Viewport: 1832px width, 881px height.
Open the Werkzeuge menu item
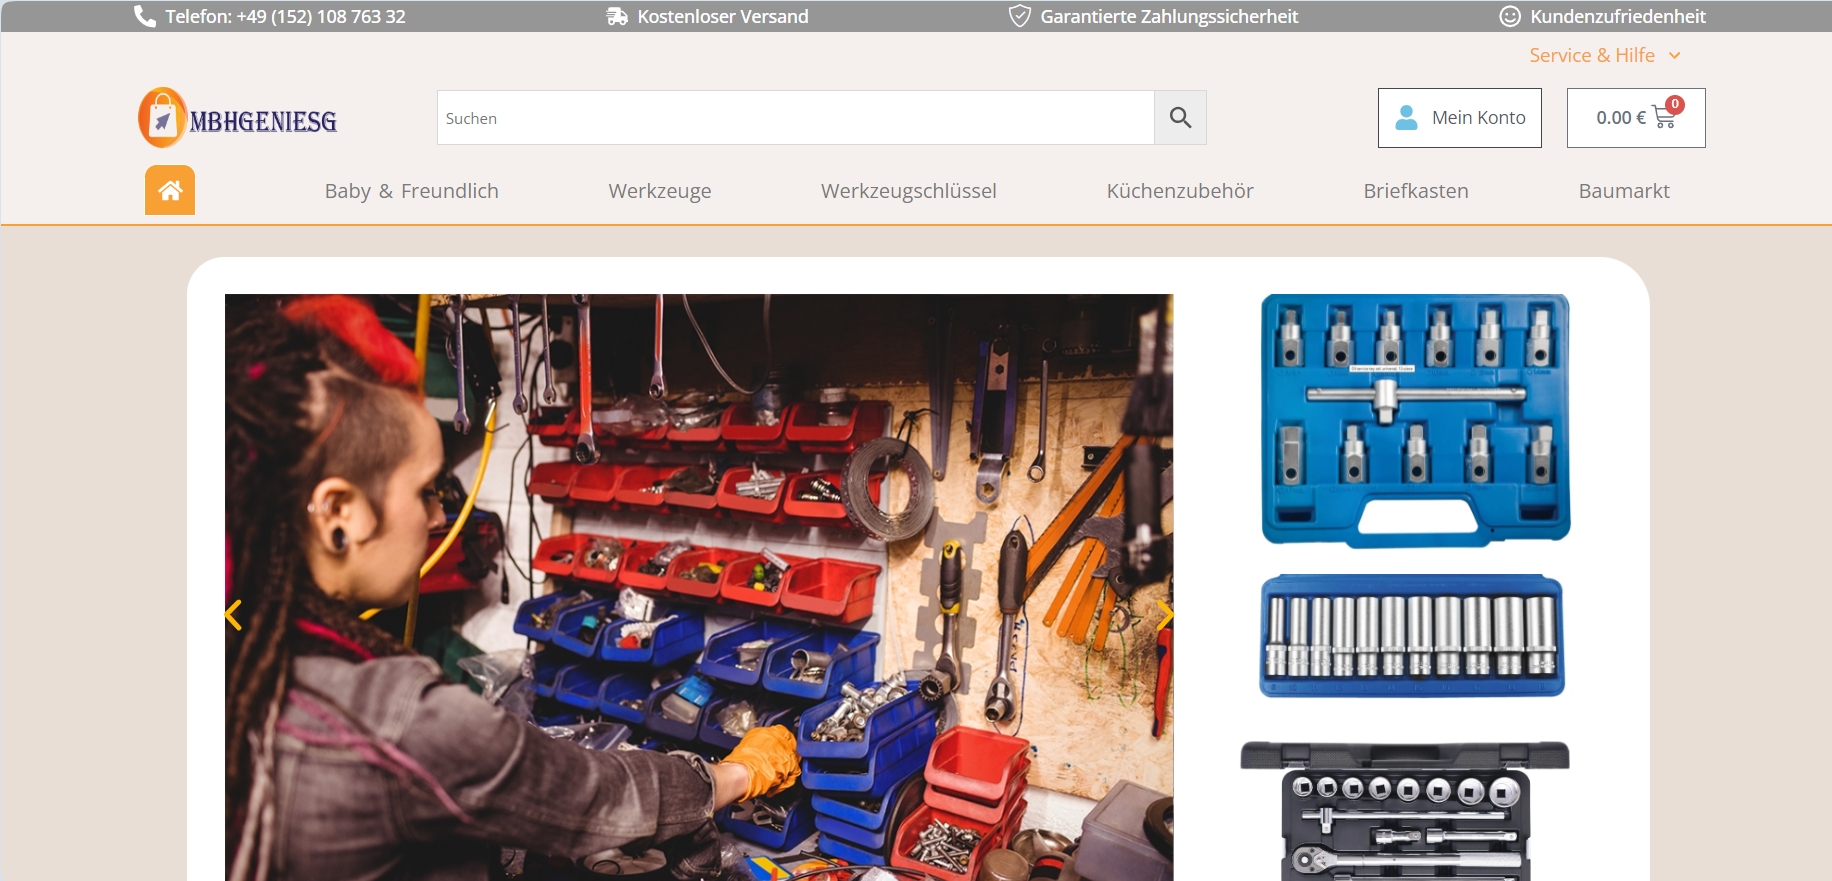[660, 191]
